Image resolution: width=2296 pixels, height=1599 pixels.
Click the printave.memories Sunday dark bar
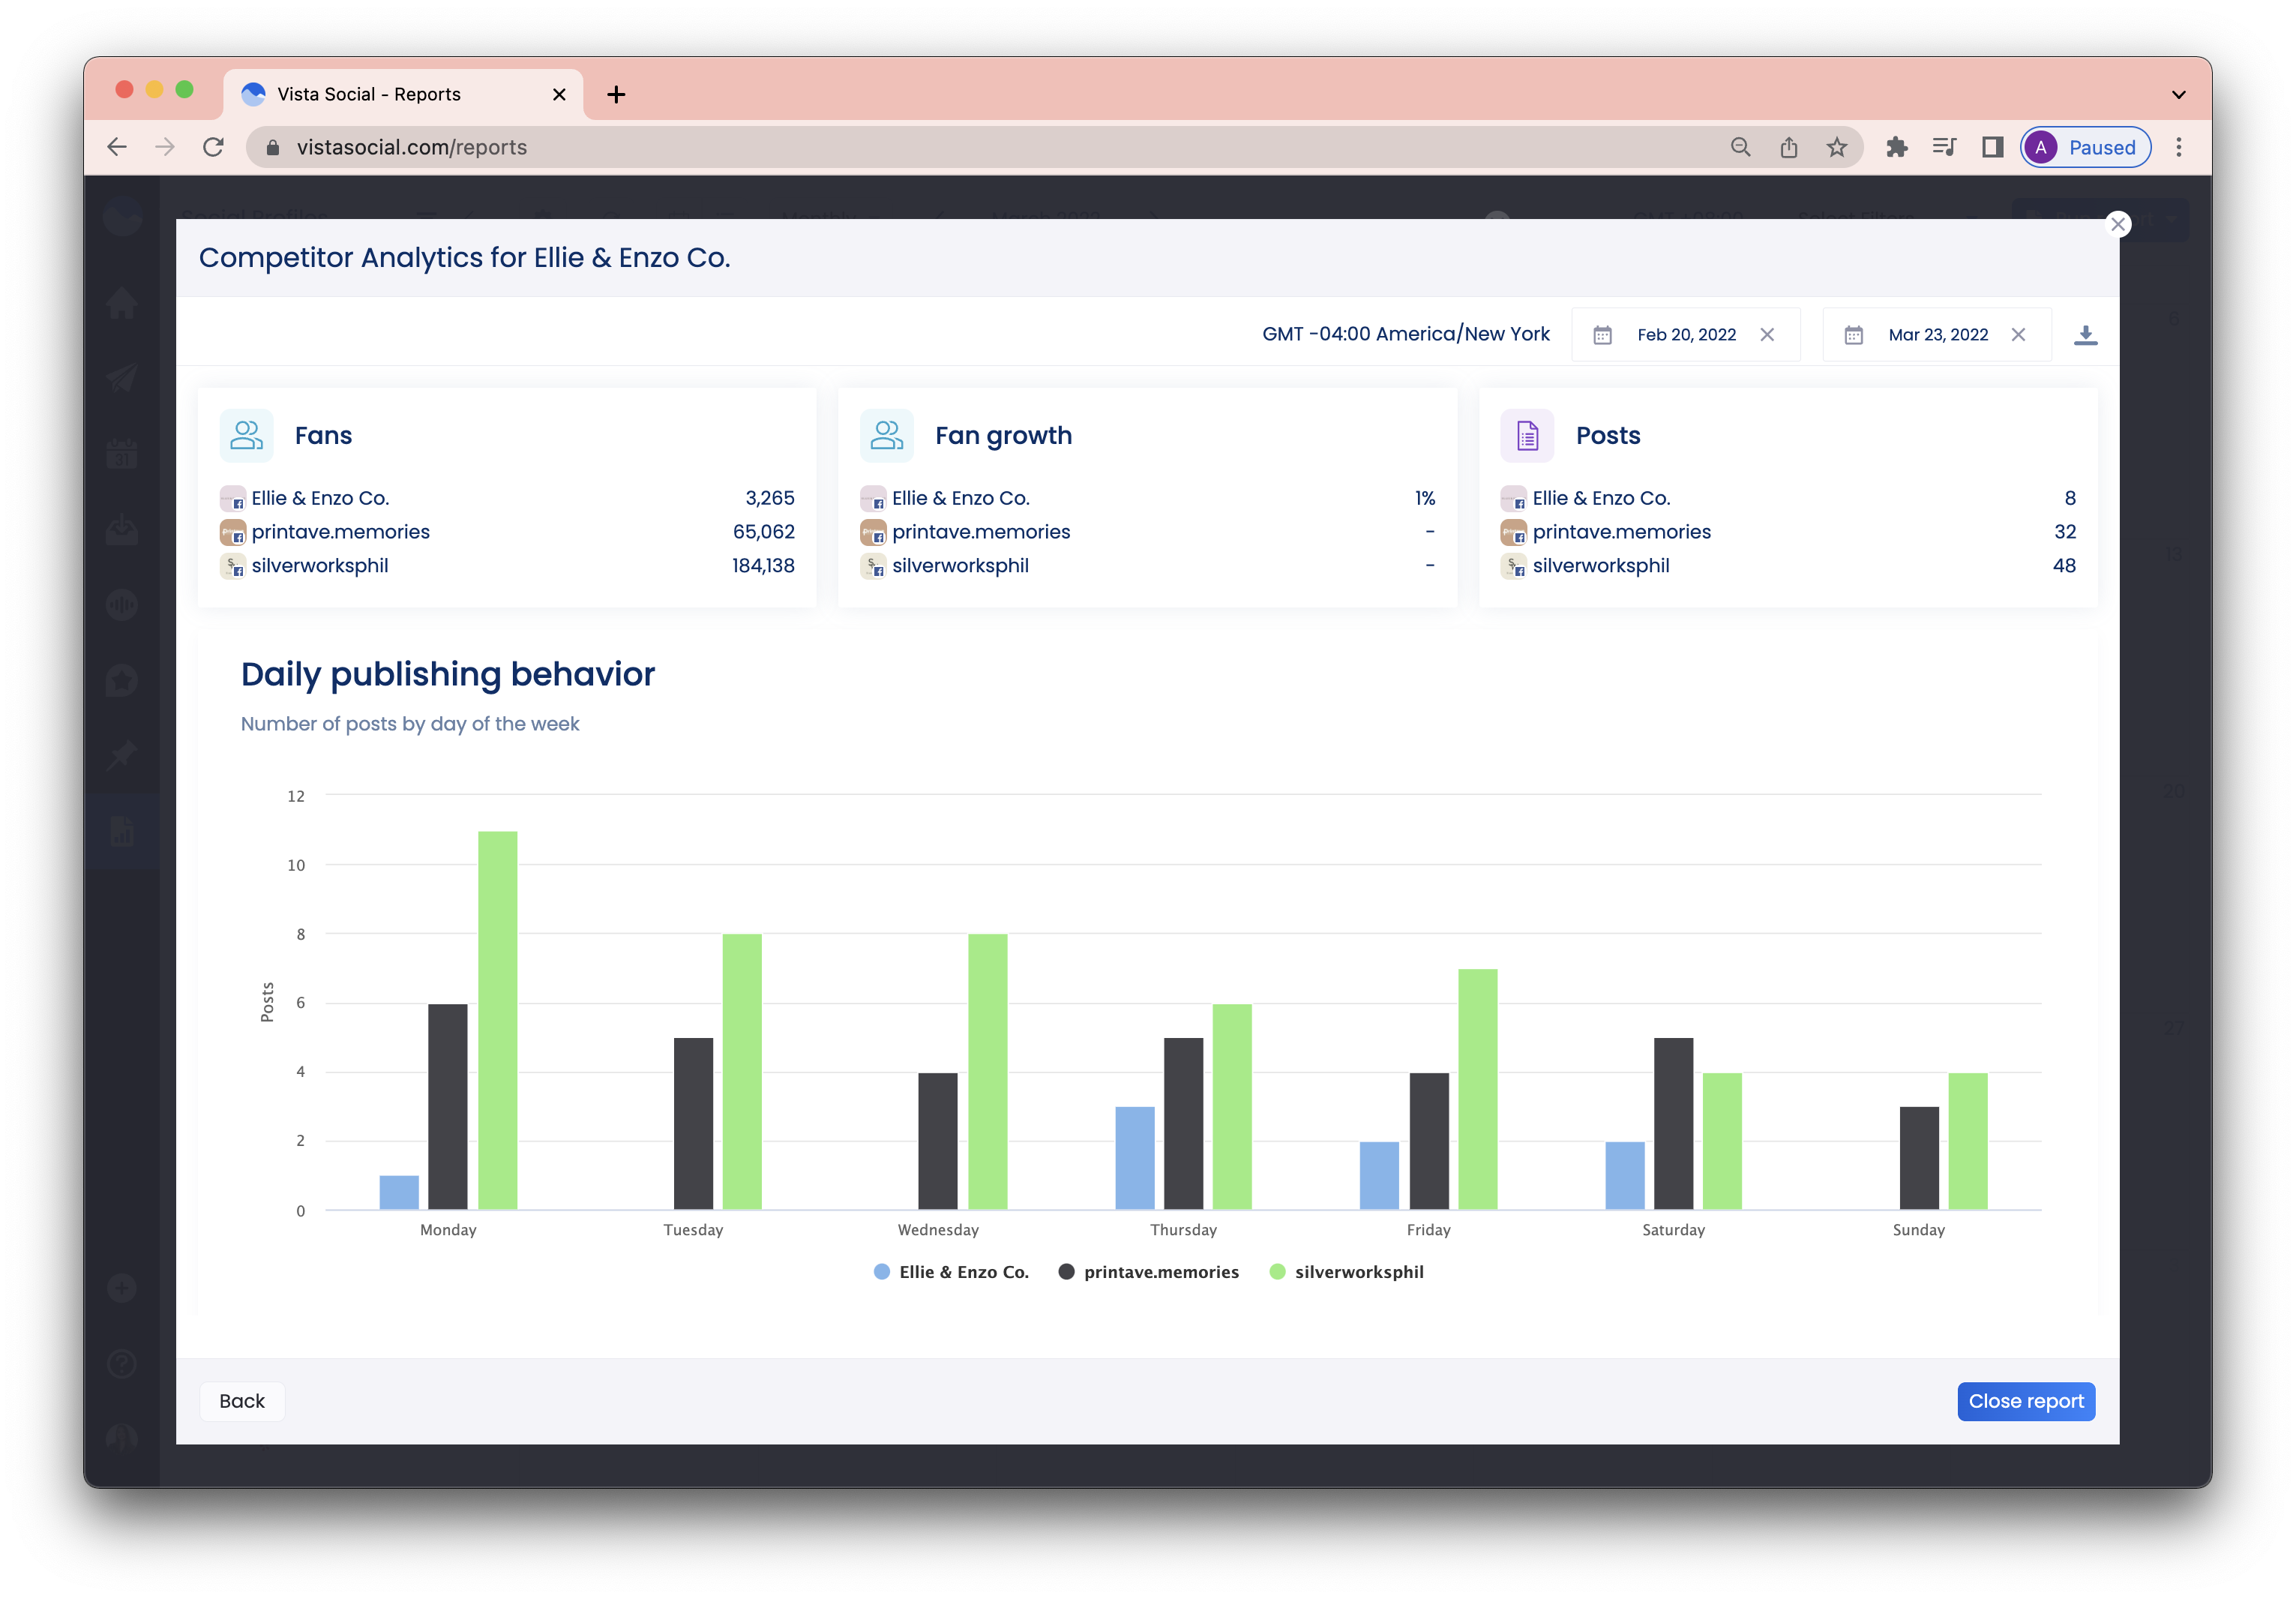(x=1918, y=1158)
